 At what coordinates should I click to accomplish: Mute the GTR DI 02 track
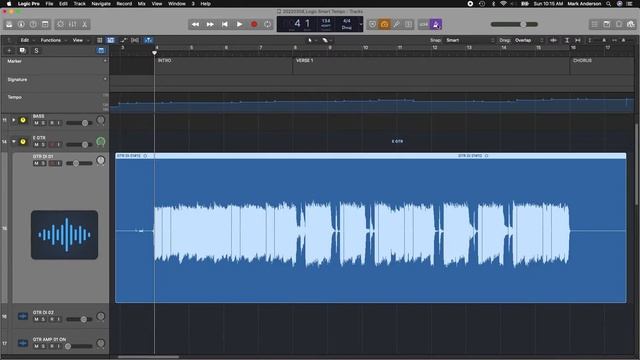point(36,319)
